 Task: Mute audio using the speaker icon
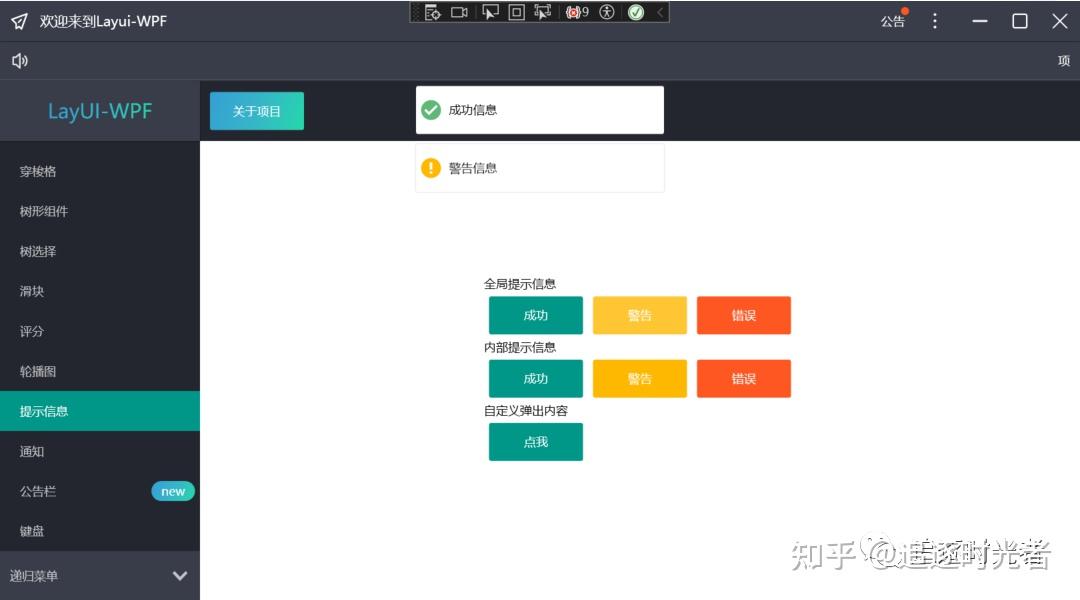coord(19,60)
